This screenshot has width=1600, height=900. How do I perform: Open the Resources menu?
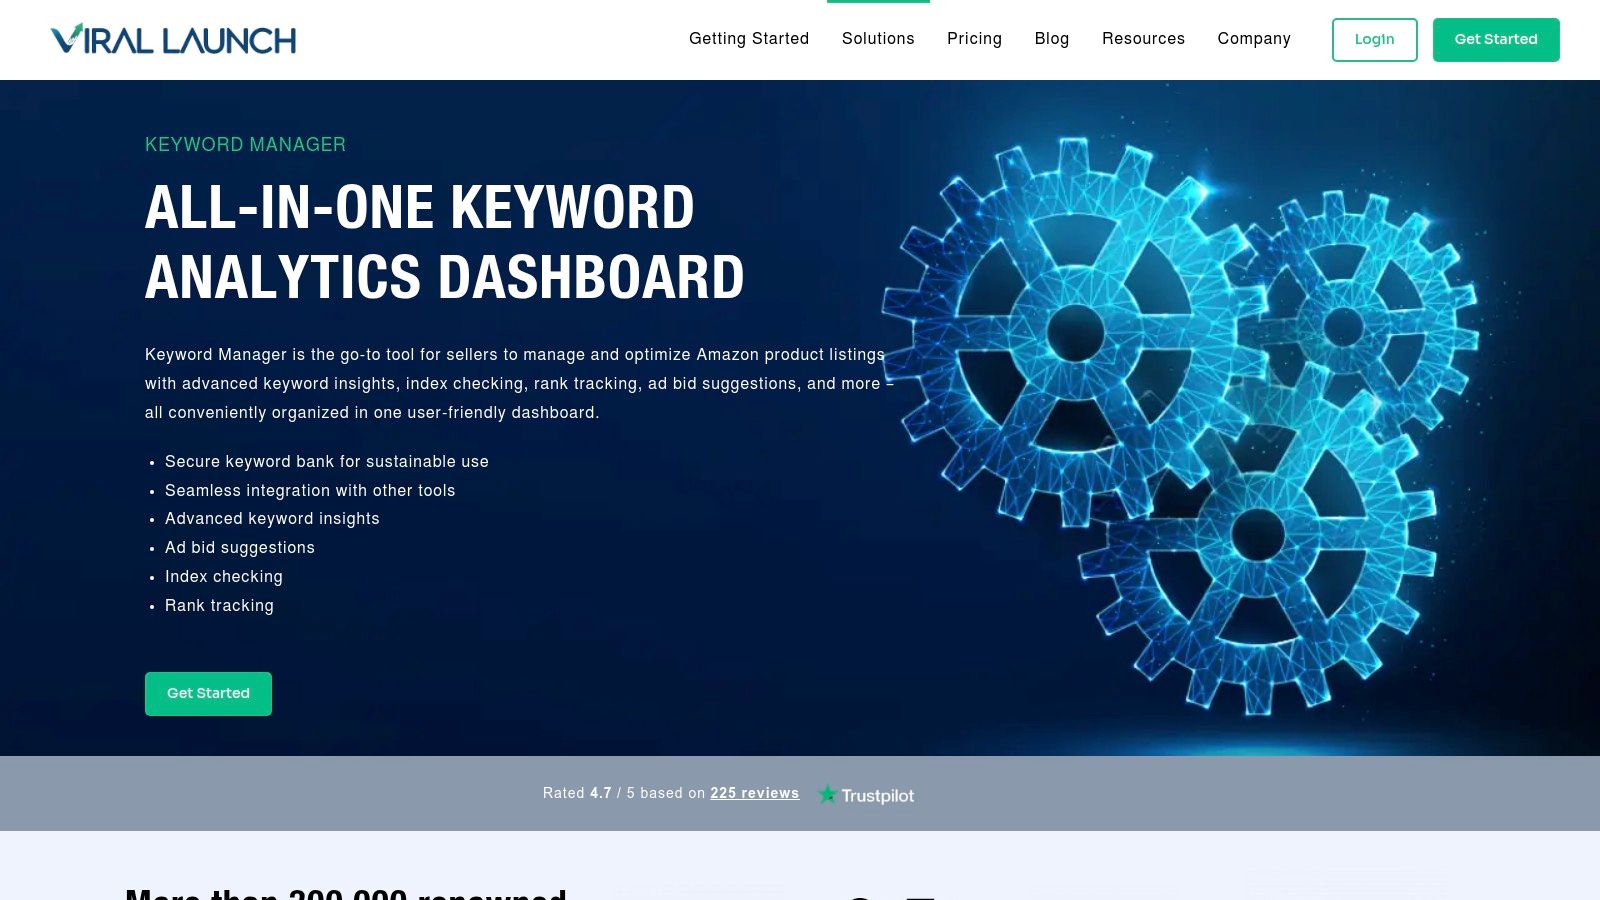point(1143,39)
